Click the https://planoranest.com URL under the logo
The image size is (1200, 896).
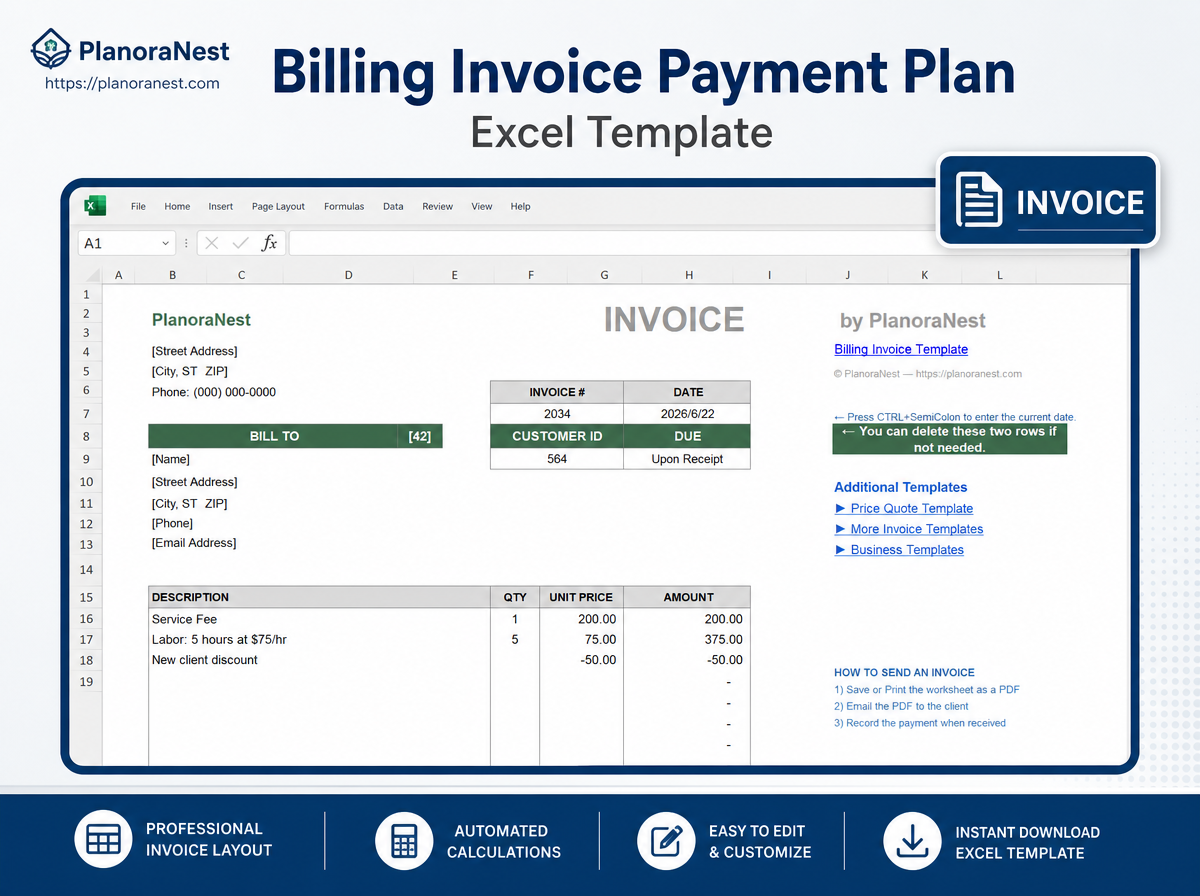tap(132, 84)
